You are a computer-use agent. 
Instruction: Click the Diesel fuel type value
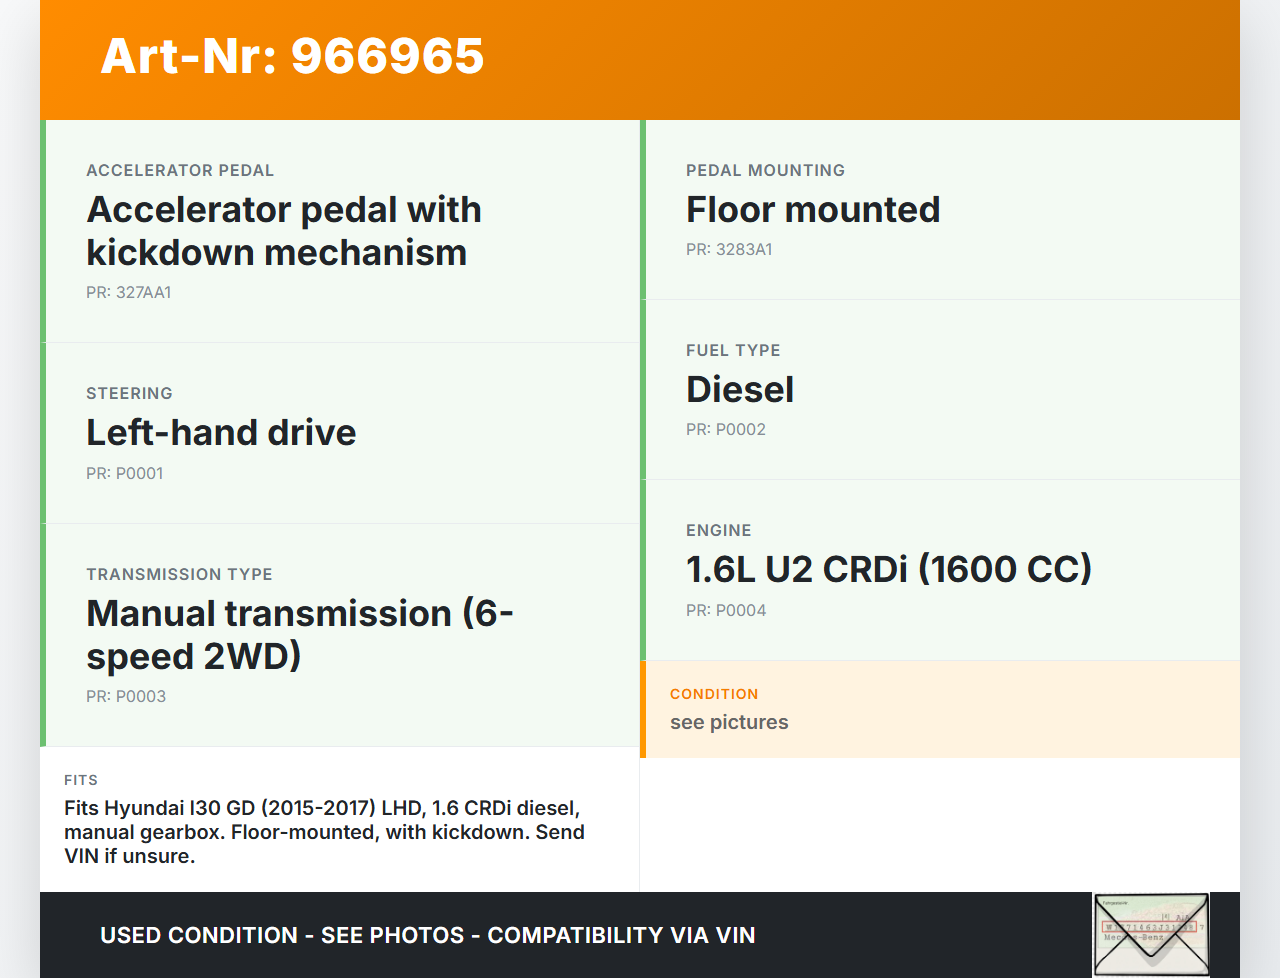click(x=740, y=389)
